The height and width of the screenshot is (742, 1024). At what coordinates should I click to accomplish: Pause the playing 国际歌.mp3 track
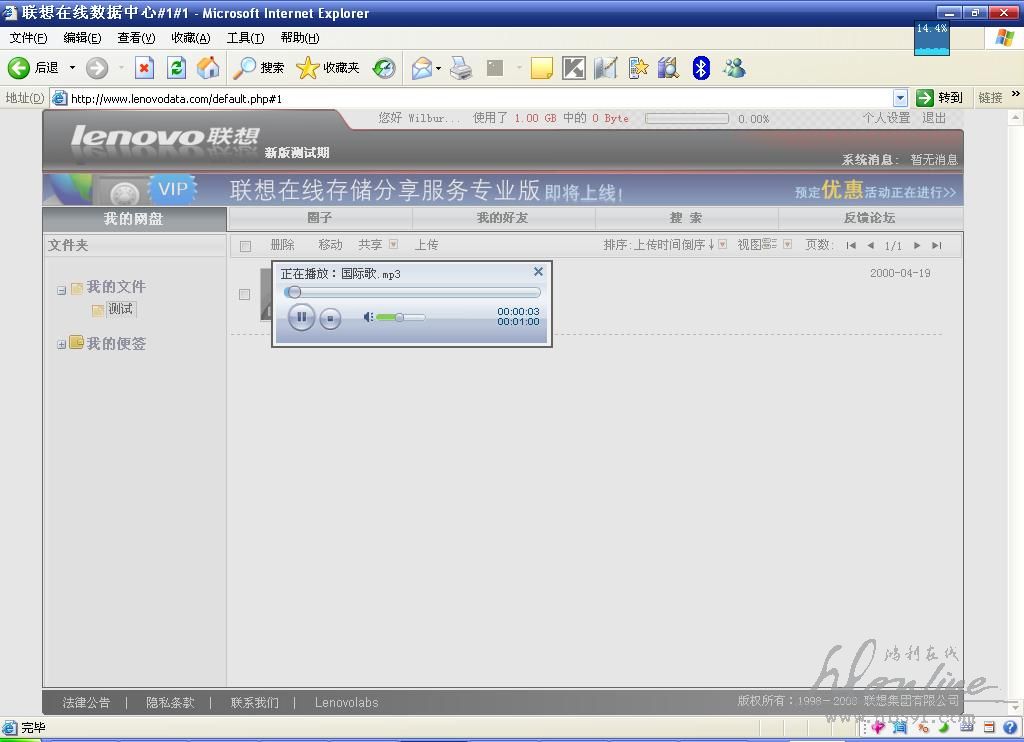coord(301,318)
